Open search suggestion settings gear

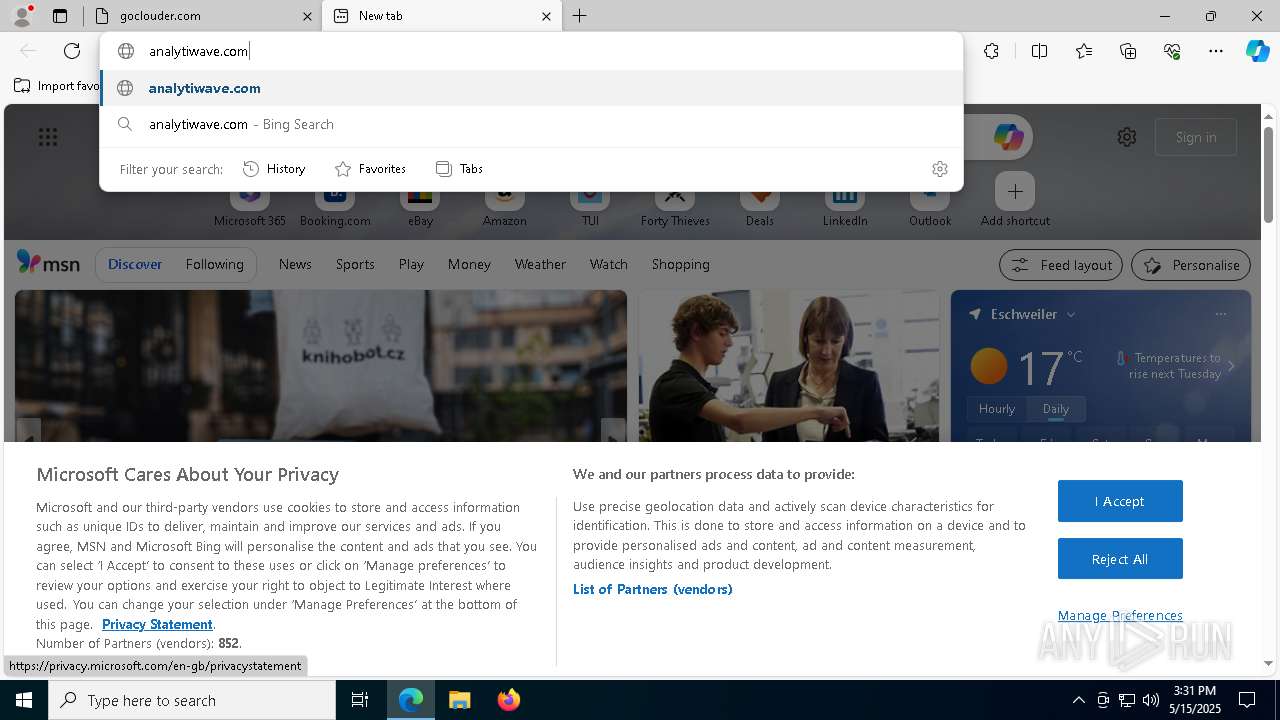[939, 169]
